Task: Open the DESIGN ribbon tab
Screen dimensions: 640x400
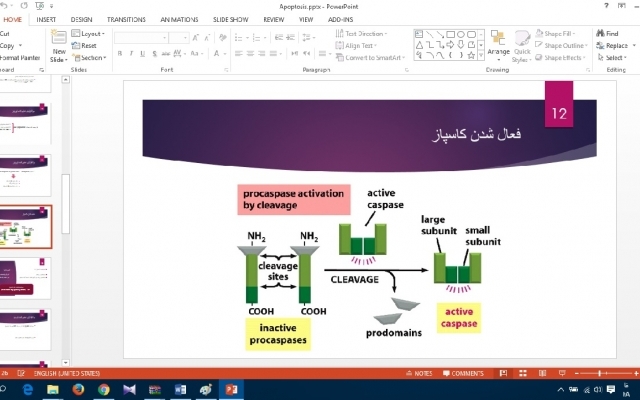Action: tap(81, 20)
